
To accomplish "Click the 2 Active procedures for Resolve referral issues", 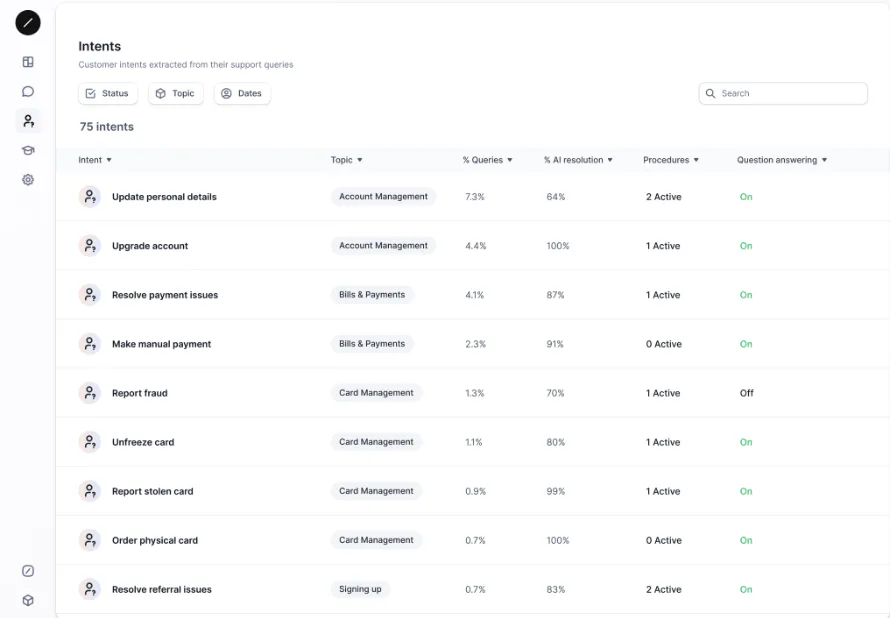I will click(664, 590).
